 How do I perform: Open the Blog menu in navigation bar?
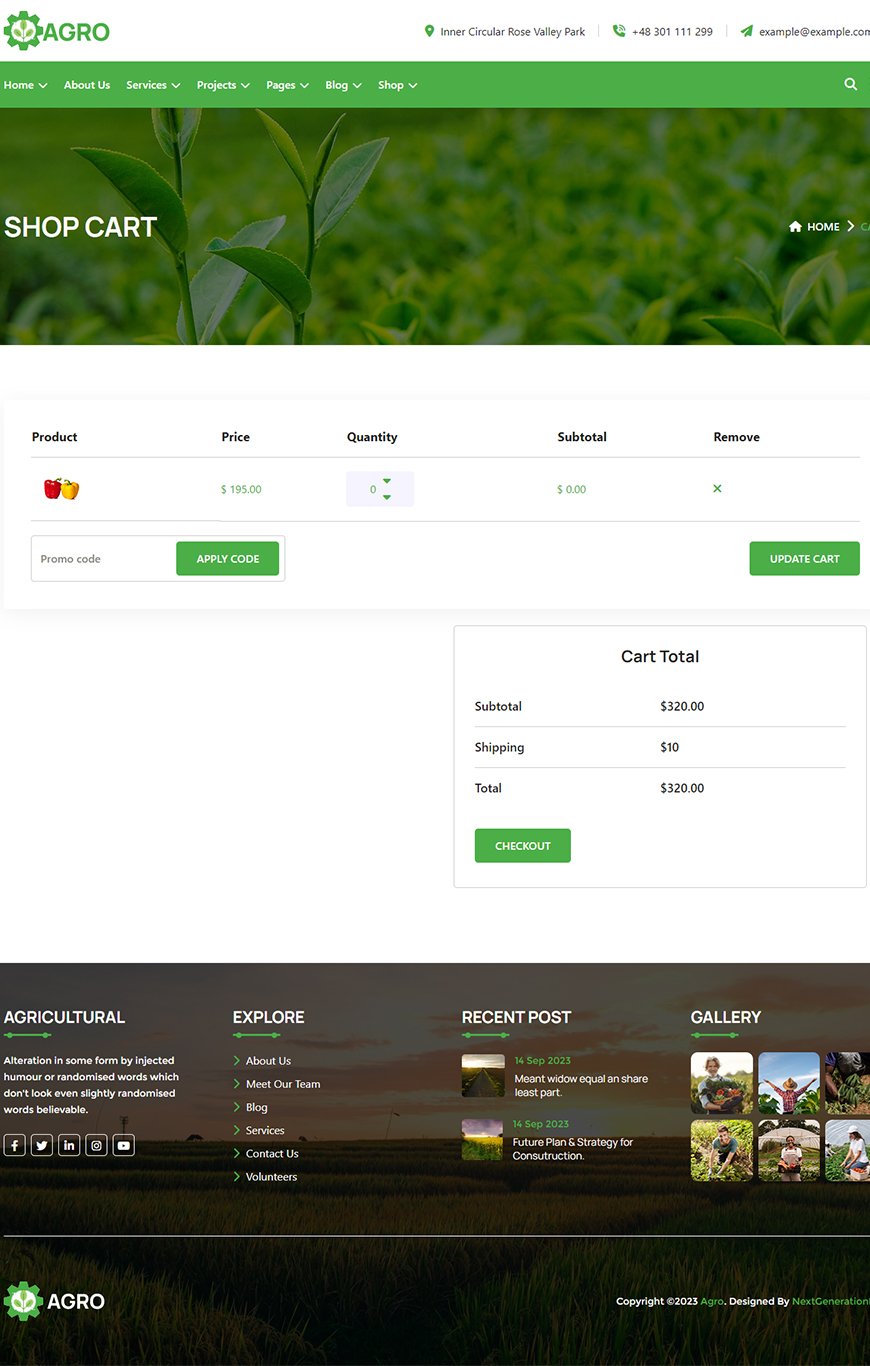click(343, 85)
